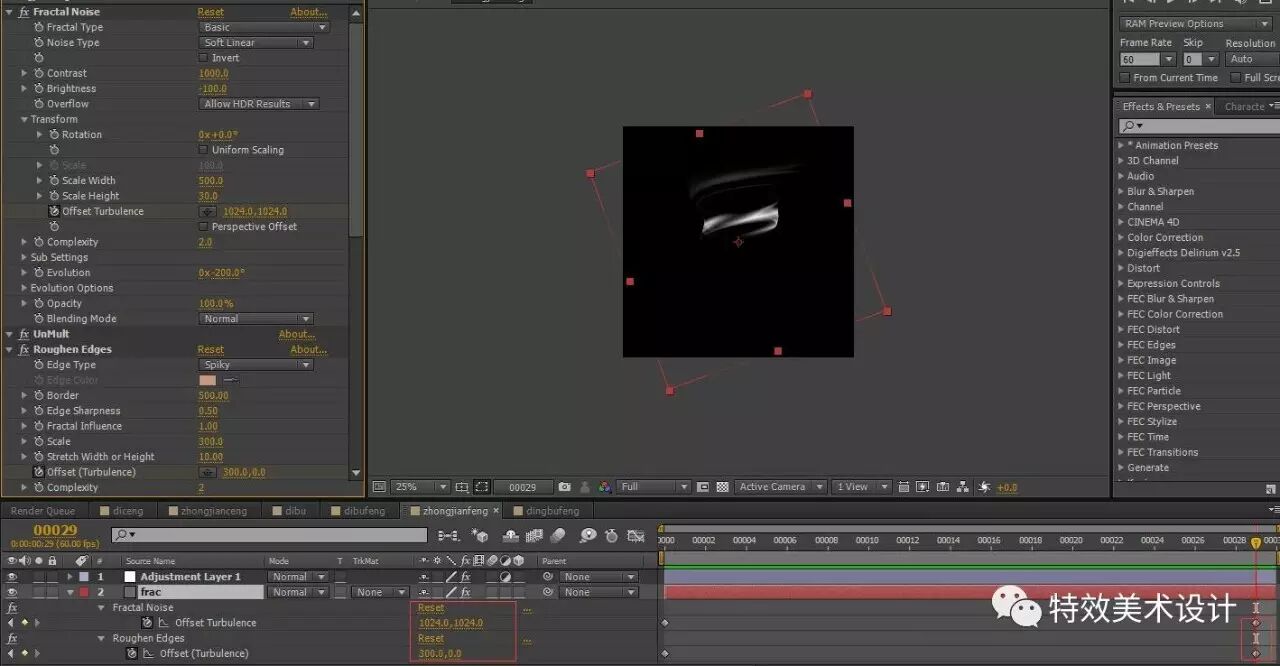Expand the Evolution Options group

click(x=23, y=287)
